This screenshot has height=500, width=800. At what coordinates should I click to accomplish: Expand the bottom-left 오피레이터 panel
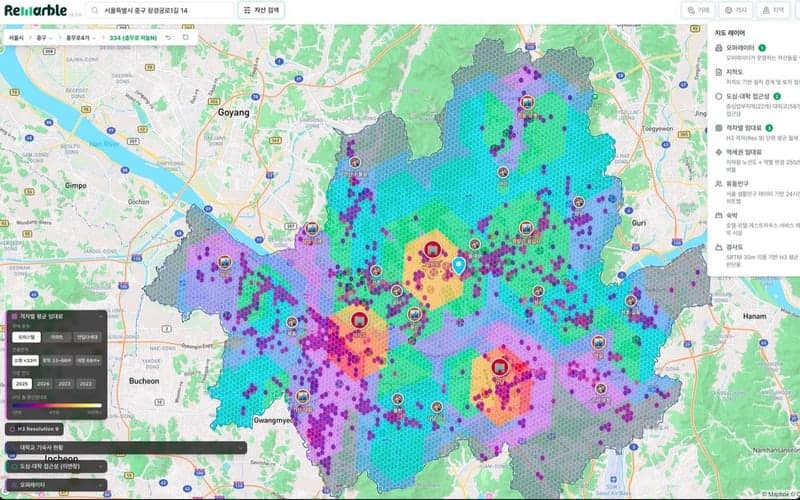[56, 485]
